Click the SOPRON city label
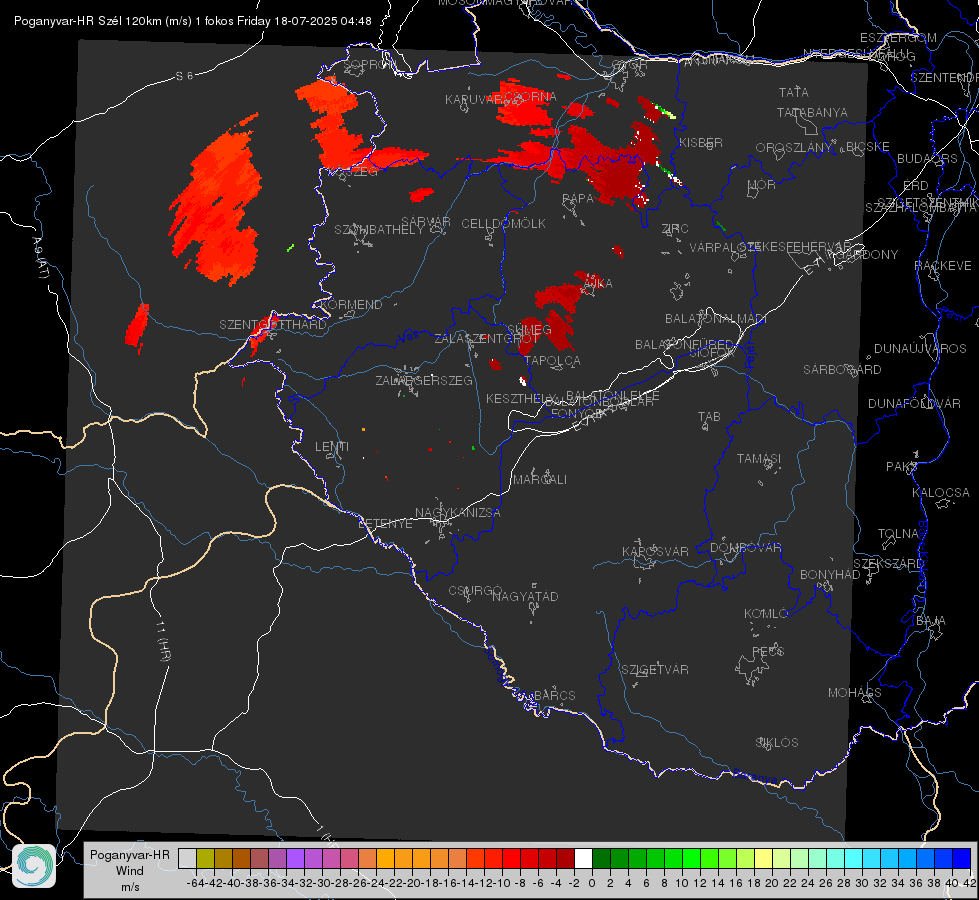The image size is (979, 900). [x=370, y=64]
